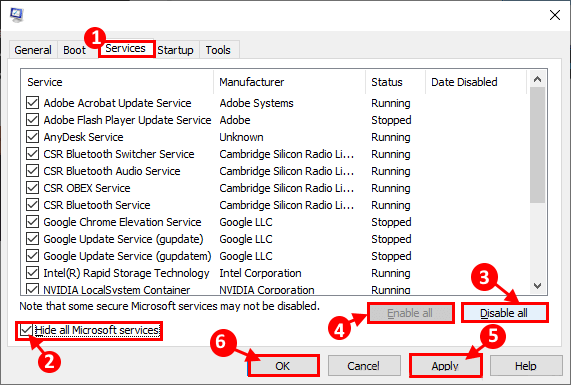
Task: Sort by the Manufacturer column header
Action: (290, 82)
